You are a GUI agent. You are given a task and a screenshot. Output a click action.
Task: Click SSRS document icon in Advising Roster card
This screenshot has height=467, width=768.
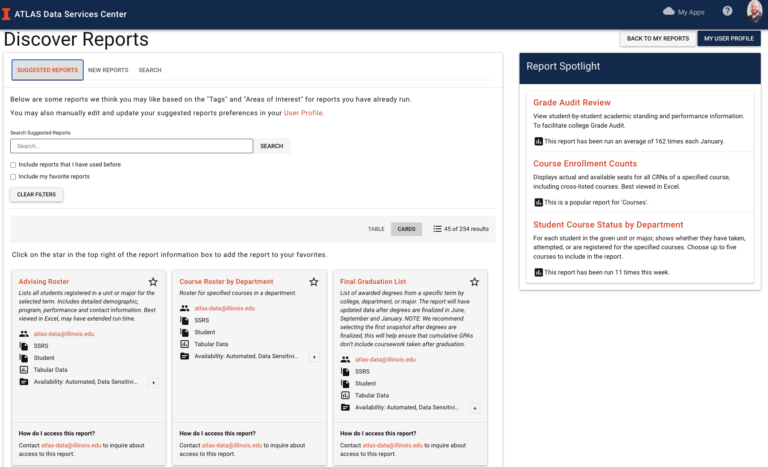point(24,345)
